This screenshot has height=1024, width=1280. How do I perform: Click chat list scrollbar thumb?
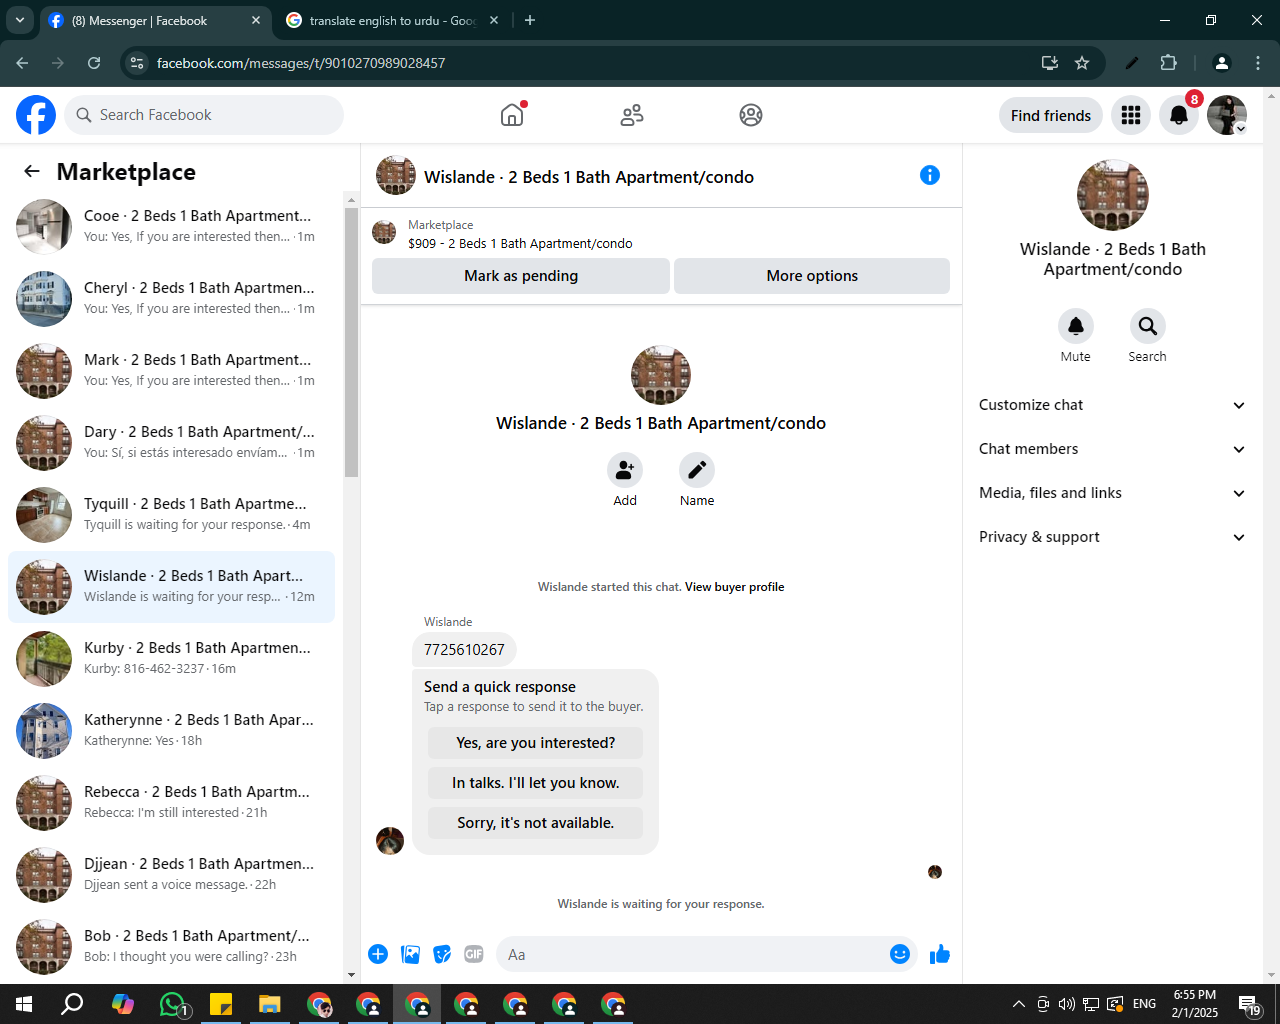click(351, 342)
